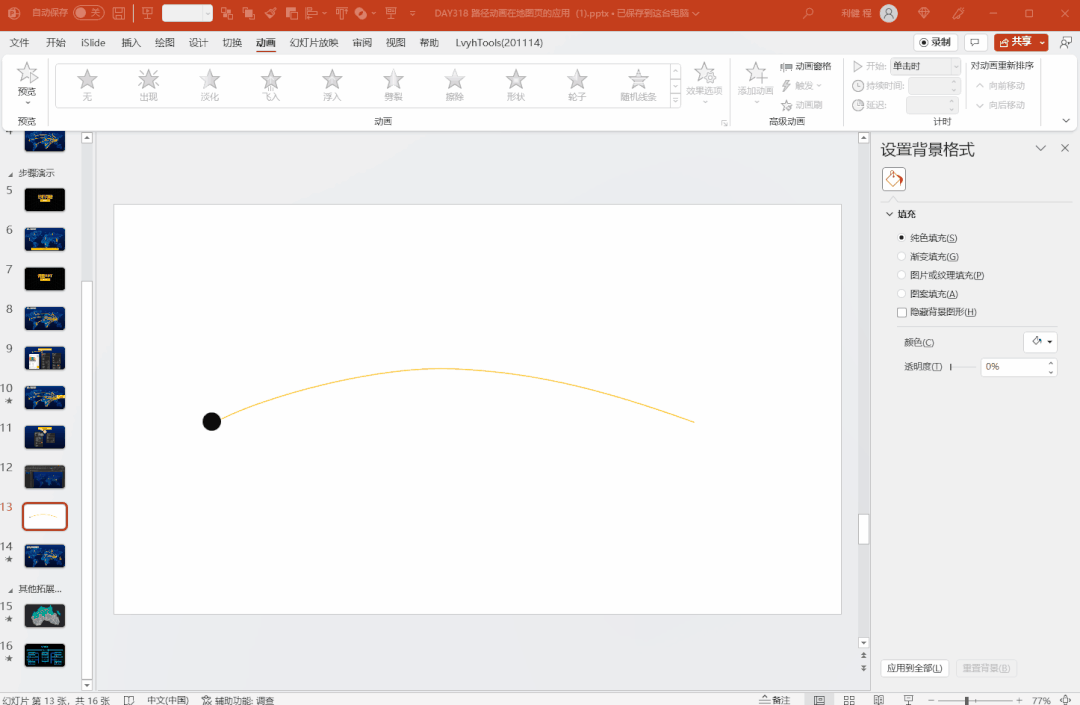Viewport: 1080px width, 705px height.
Task: Select the None (无) animation effect
Action: tap(87, 85)
